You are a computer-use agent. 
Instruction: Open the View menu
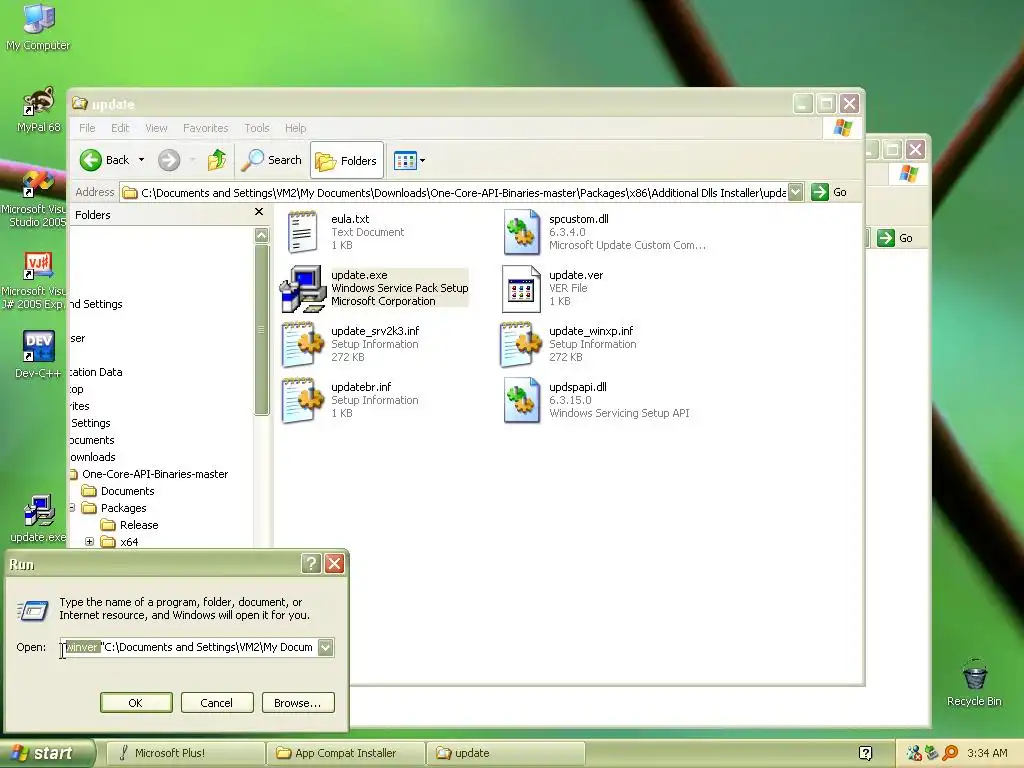(x=156, y=128)
